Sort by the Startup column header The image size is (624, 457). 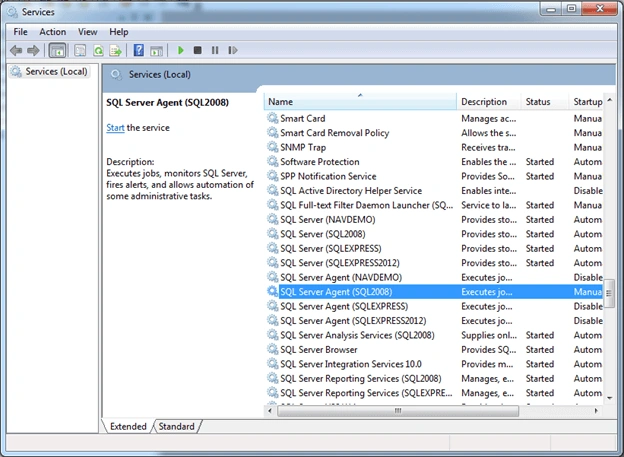[x=587, y=102]
